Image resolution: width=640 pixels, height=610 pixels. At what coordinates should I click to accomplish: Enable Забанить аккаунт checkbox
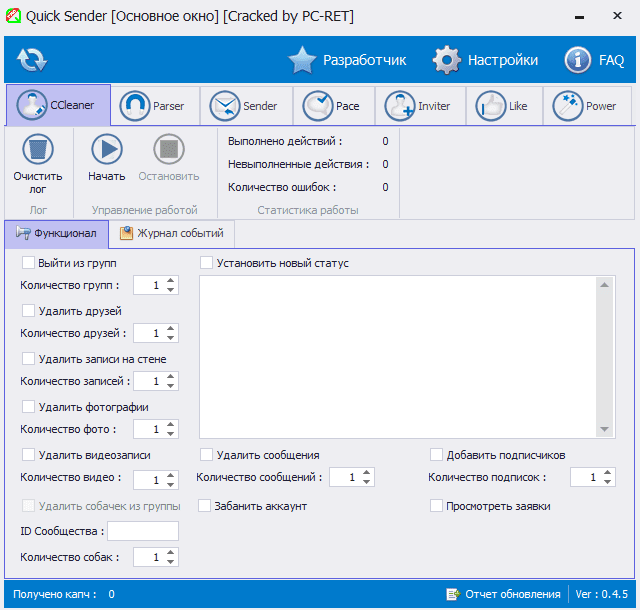[x=204, y=506]
